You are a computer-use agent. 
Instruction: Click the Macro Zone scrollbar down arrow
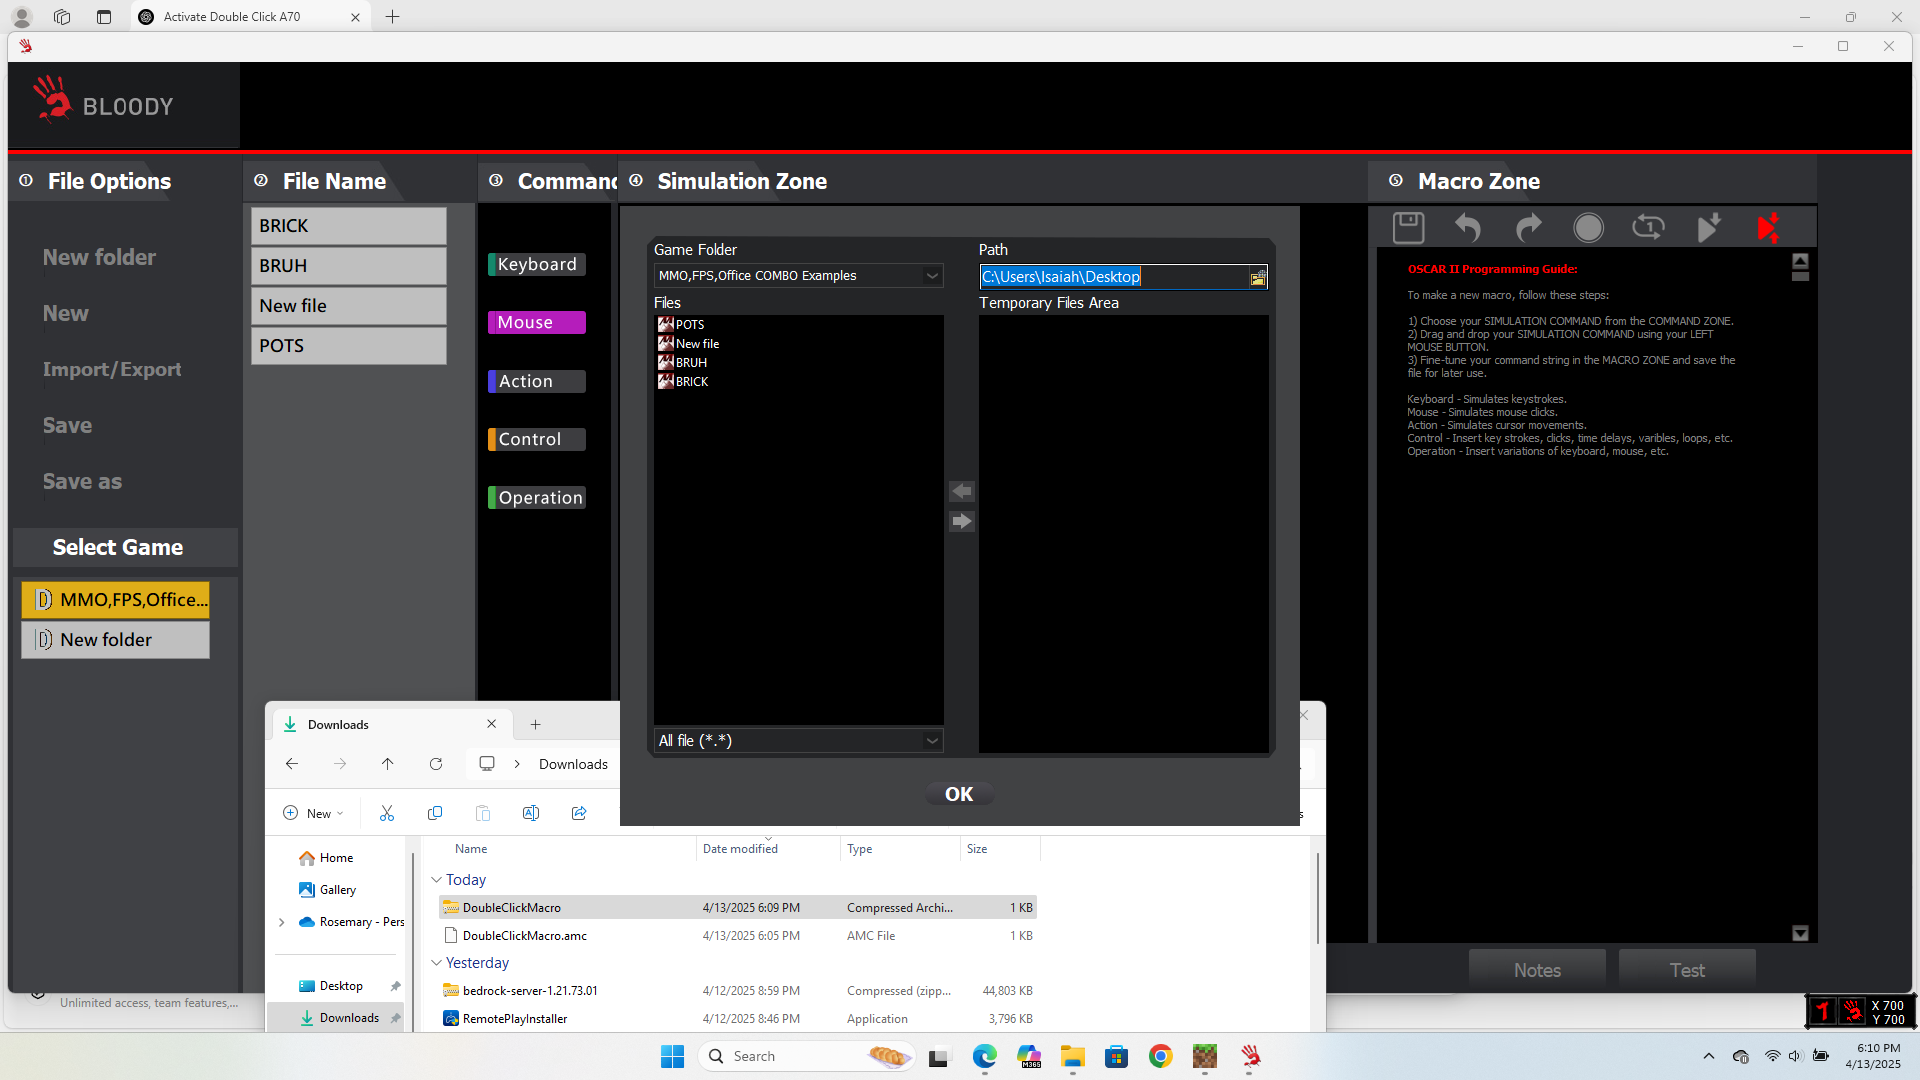[1800, 933]
